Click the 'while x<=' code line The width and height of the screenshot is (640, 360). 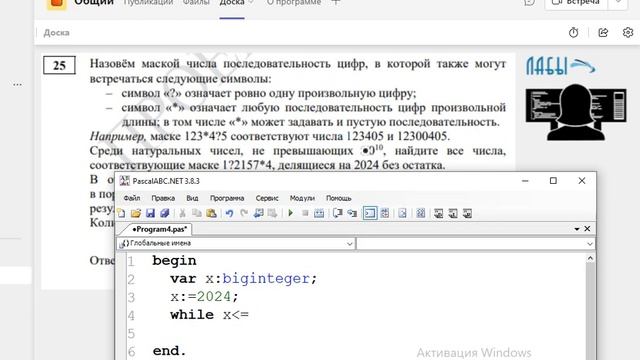[209, 315]
